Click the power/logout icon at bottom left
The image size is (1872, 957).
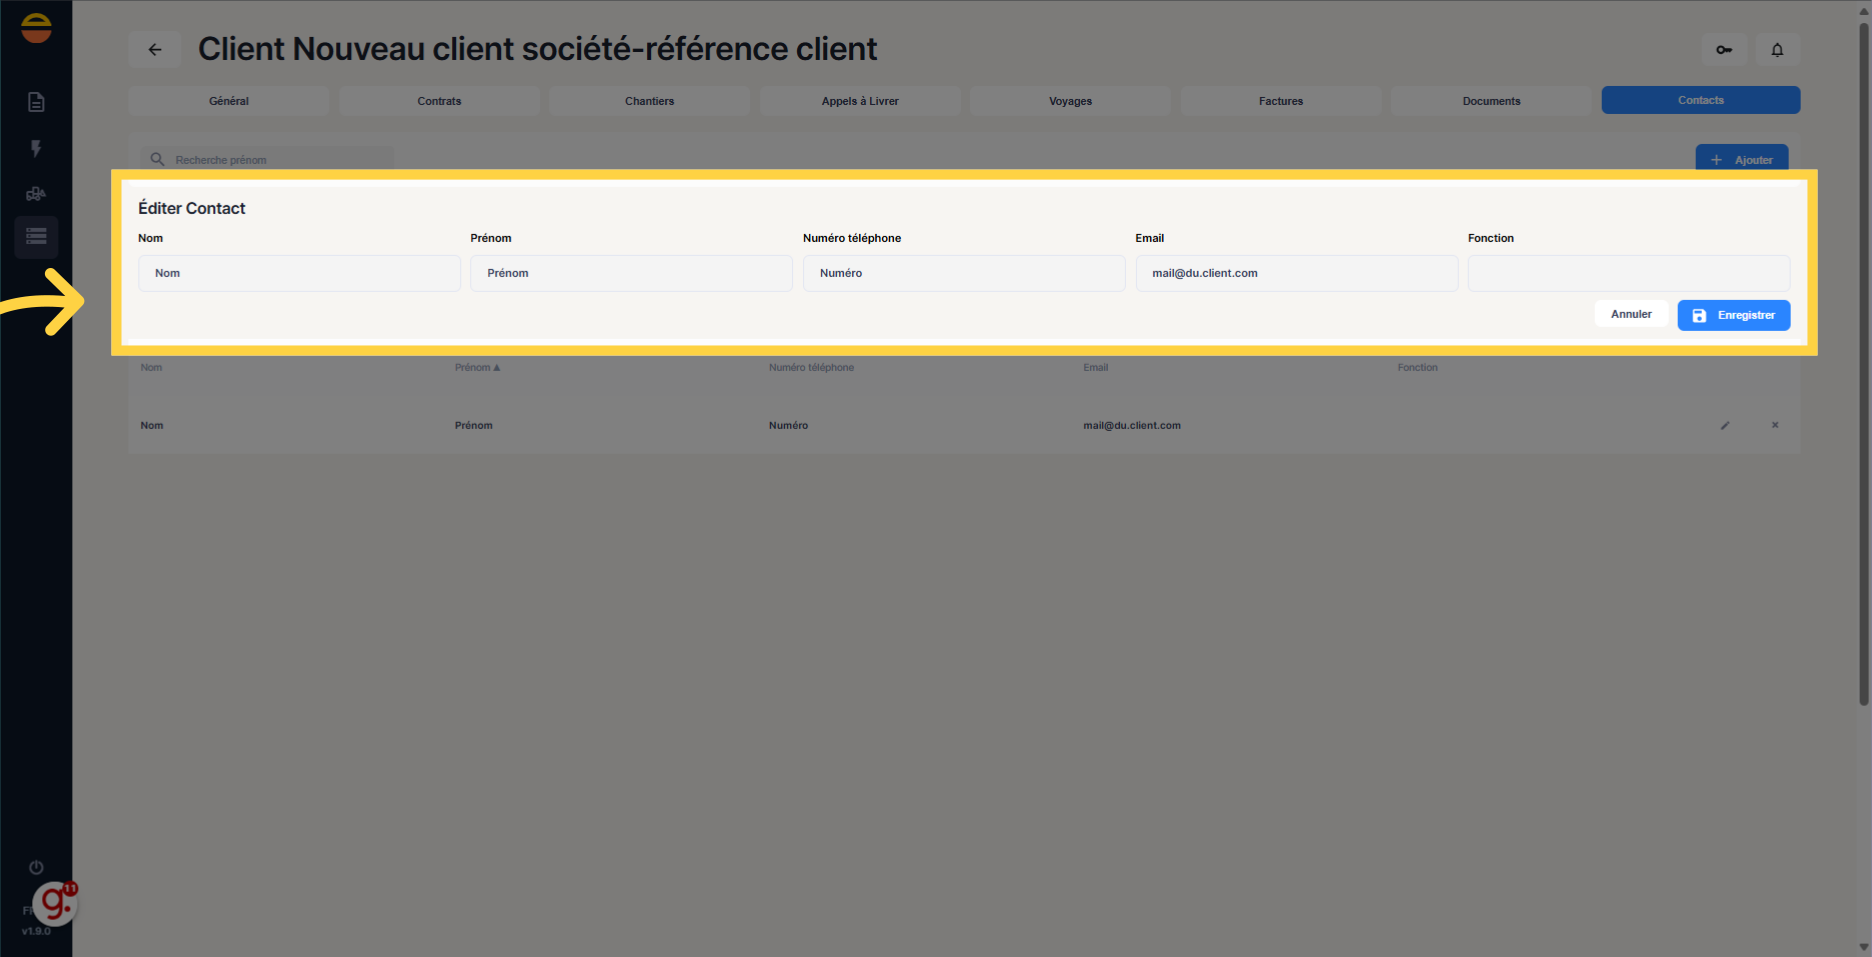35,867
